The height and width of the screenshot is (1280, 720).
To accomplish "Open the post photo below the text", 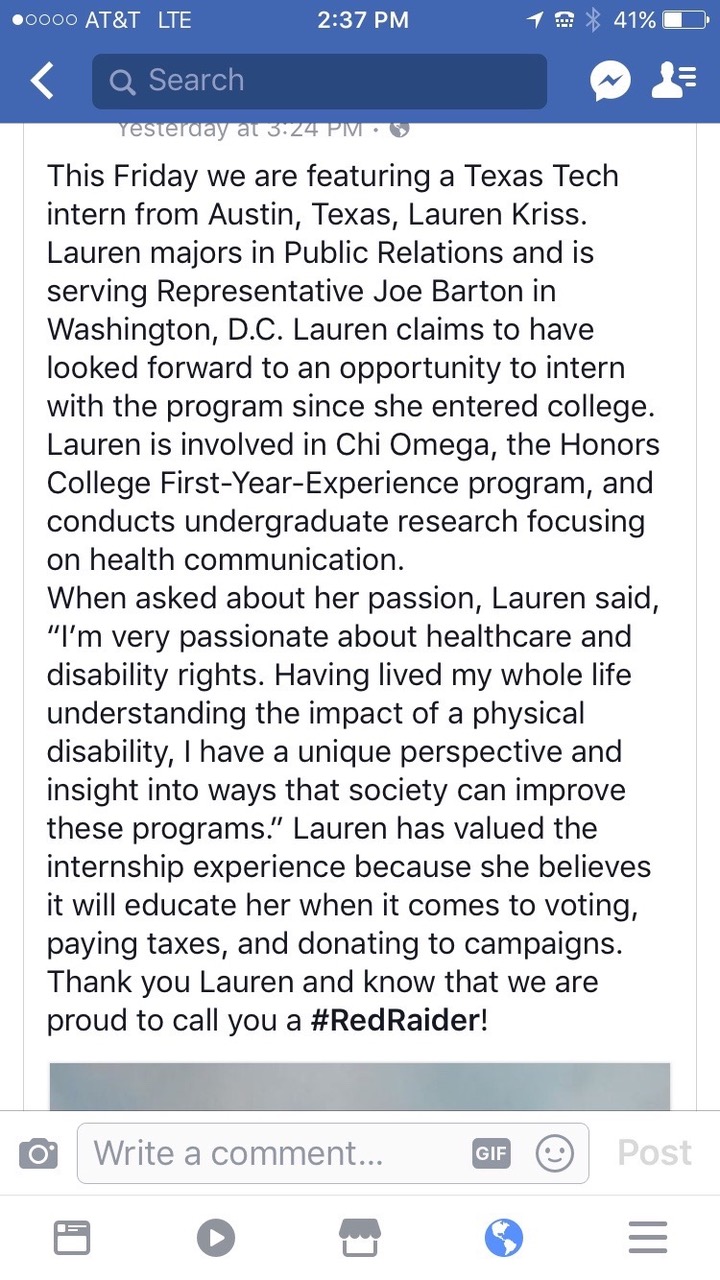I will coord(360,1086).
